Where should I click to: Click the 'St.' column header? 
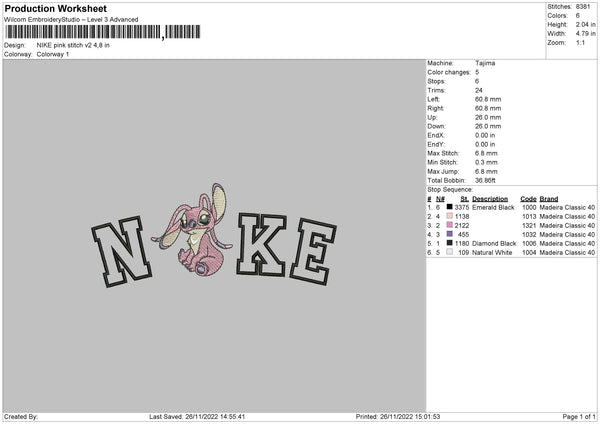pyautogui.click(x=465, y=199)
